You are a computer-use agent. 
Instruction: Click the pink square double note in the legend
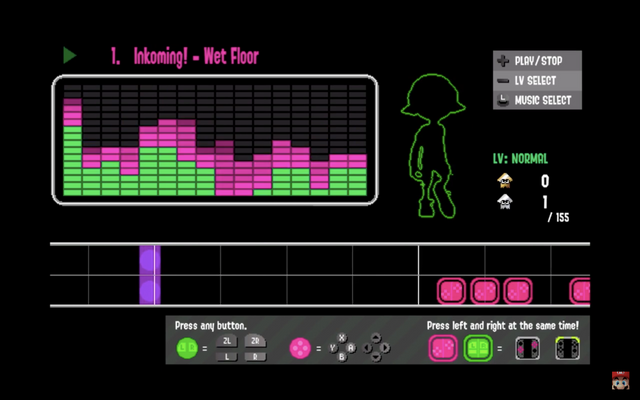pos(443,348)
